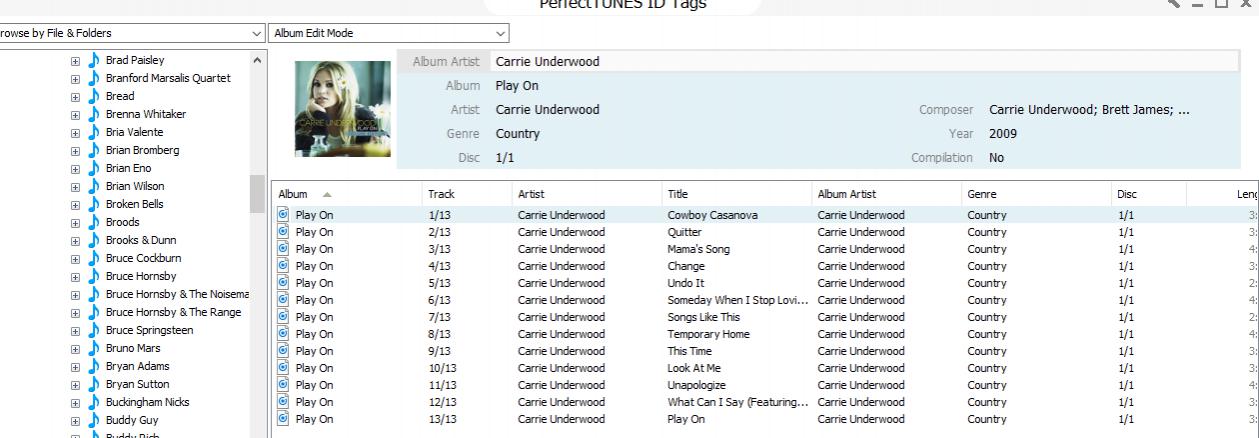The width and height of the screenshot is (1259, 438).
Task: Expand the Brad Paisley tree node
Action: click(x=75, y=61)
